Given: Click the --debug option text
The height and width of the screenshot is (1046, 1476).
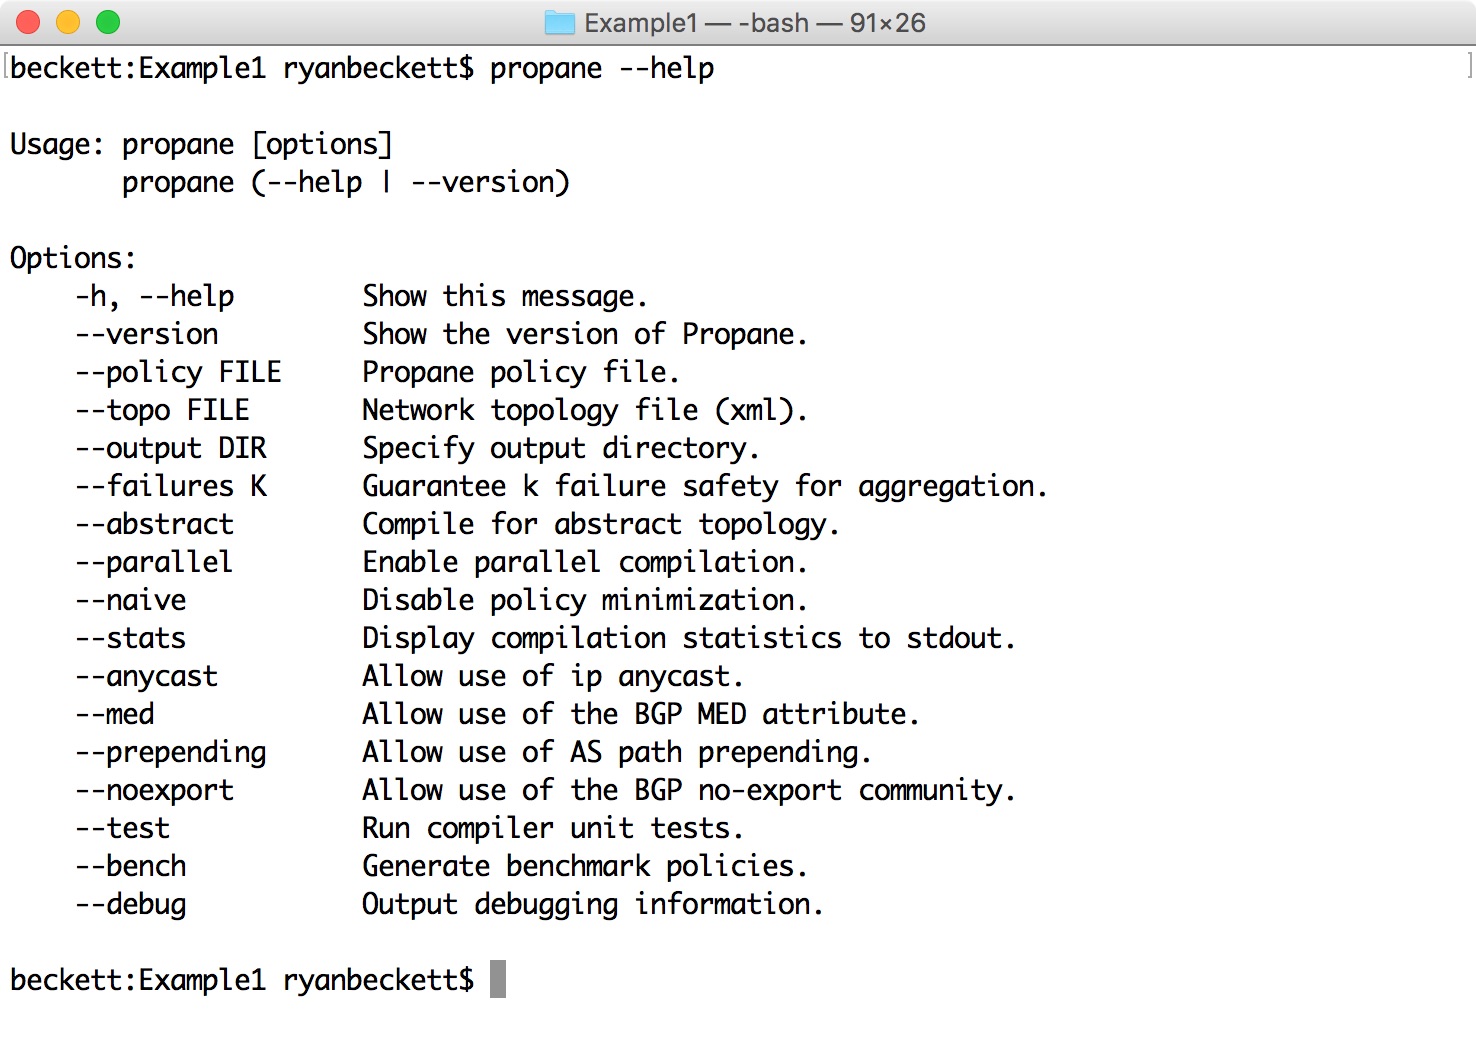Looking at the screenshot, I should [x=130, y=904].
